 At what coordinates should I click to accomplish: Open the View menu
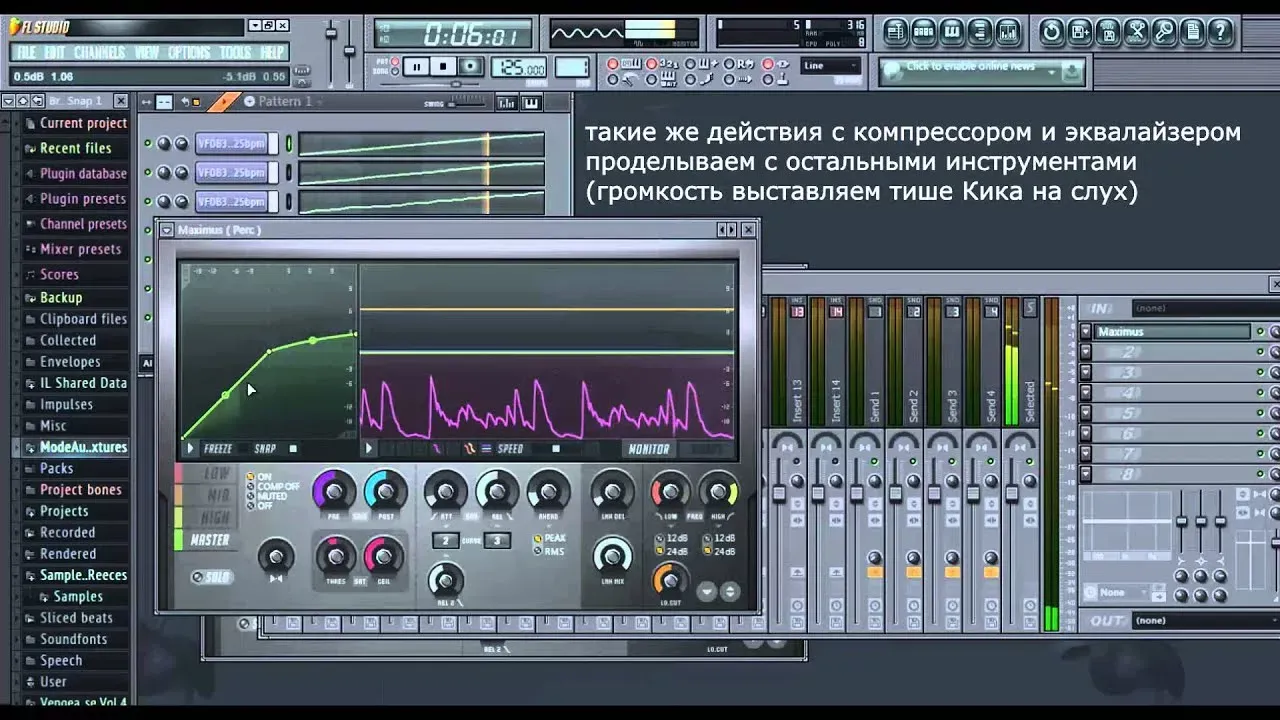tap(147, 52)
